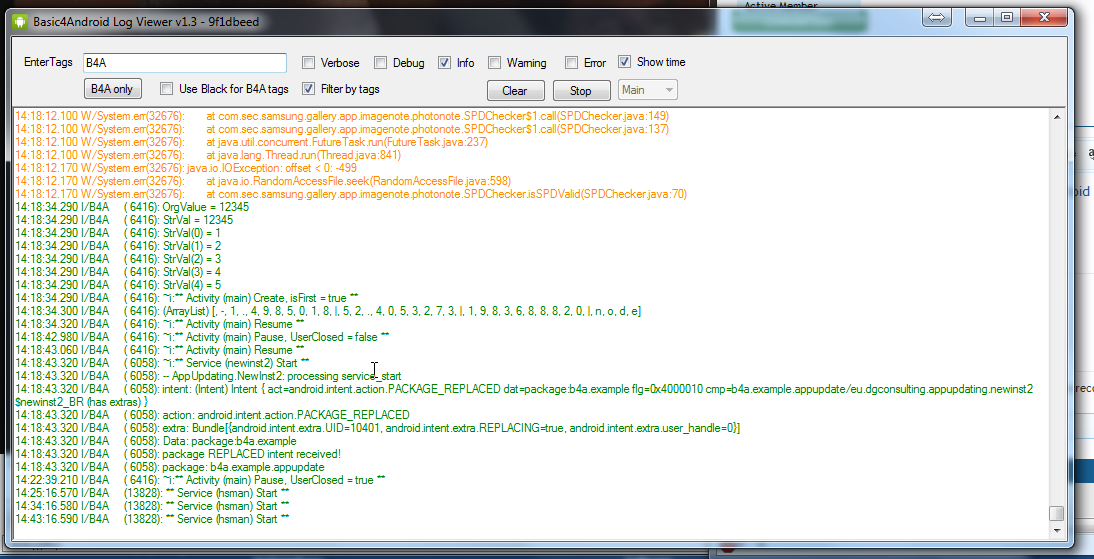Viewport: 1094px width, 559px height.
Task: Minimize the Log Viewer window
Action: click(980, 17)
